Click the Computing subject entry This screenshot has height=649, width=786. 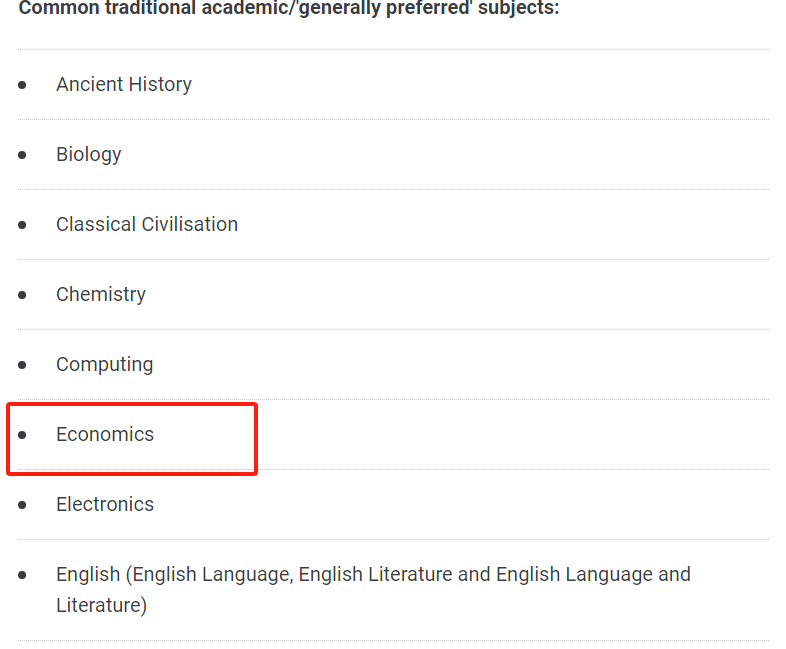[104, 364]
